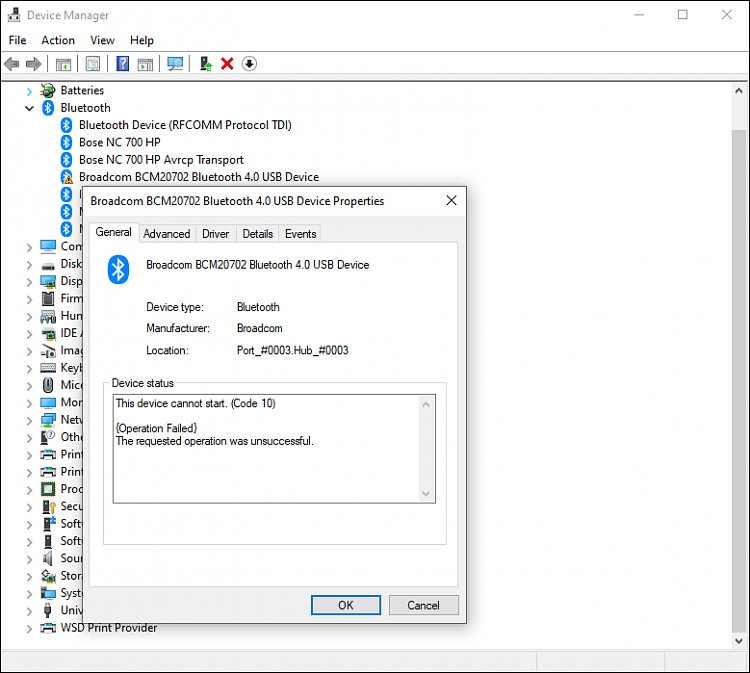
Task: Click the Batteries category icon
Action: (48, 90)
